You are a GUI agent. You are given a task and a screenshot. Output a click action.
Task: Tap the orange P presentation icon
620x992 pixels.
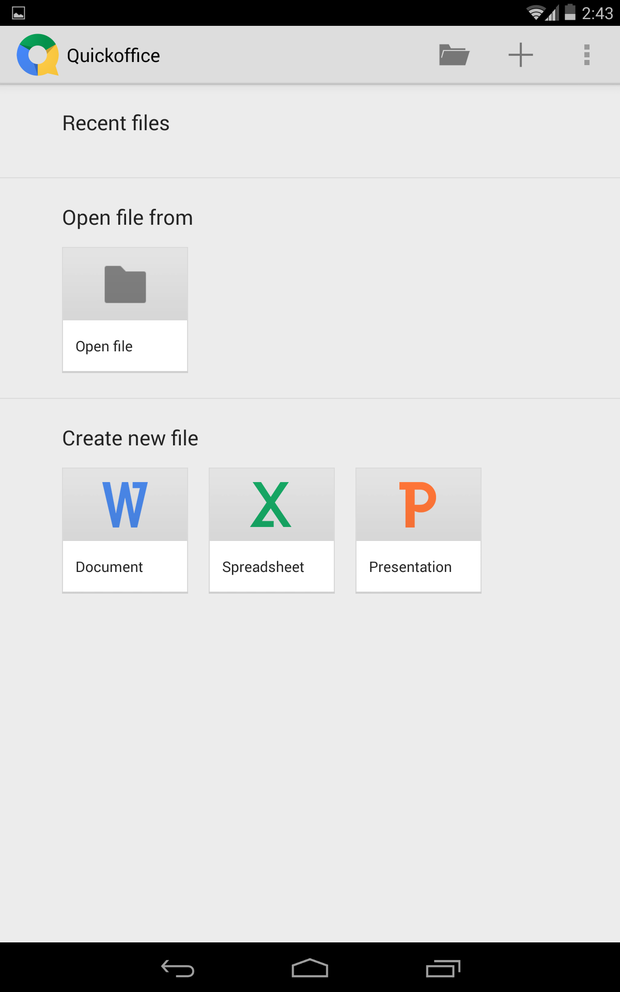(x=418, y=505)
